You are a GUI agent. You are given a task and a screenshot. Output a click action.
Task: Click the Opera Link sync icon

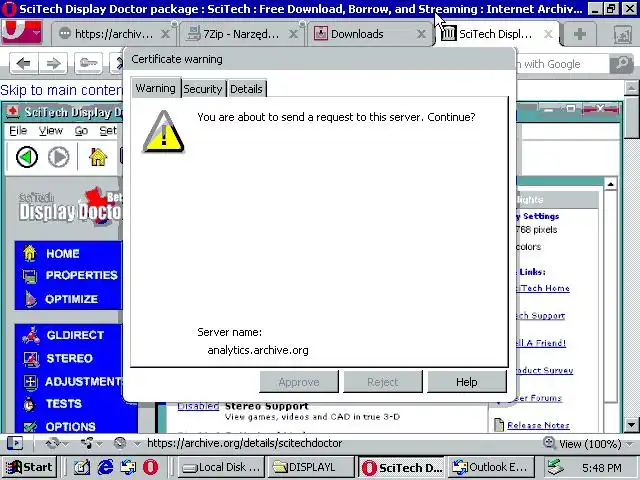tap(52, 443)
